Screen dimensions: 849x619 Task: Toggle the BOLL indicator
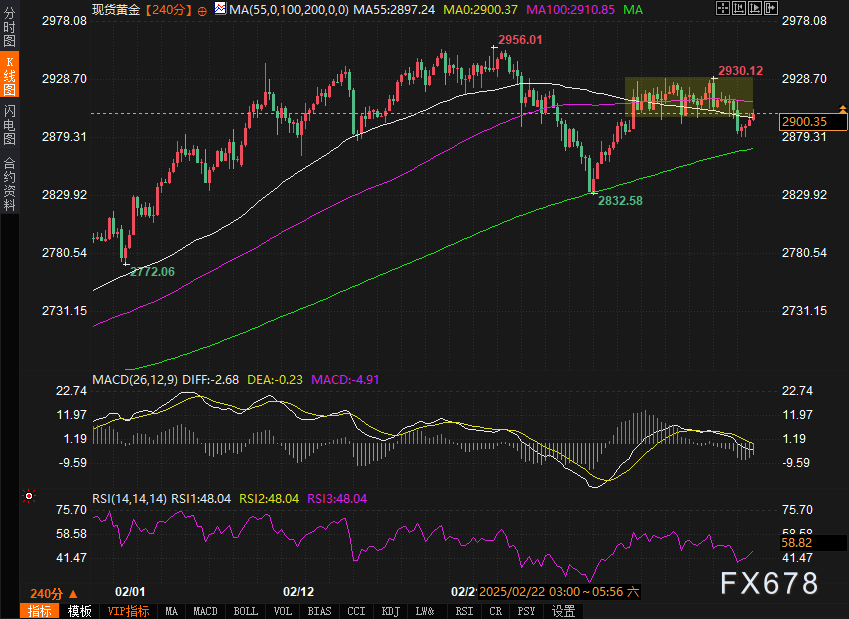[x=245, y=611]
